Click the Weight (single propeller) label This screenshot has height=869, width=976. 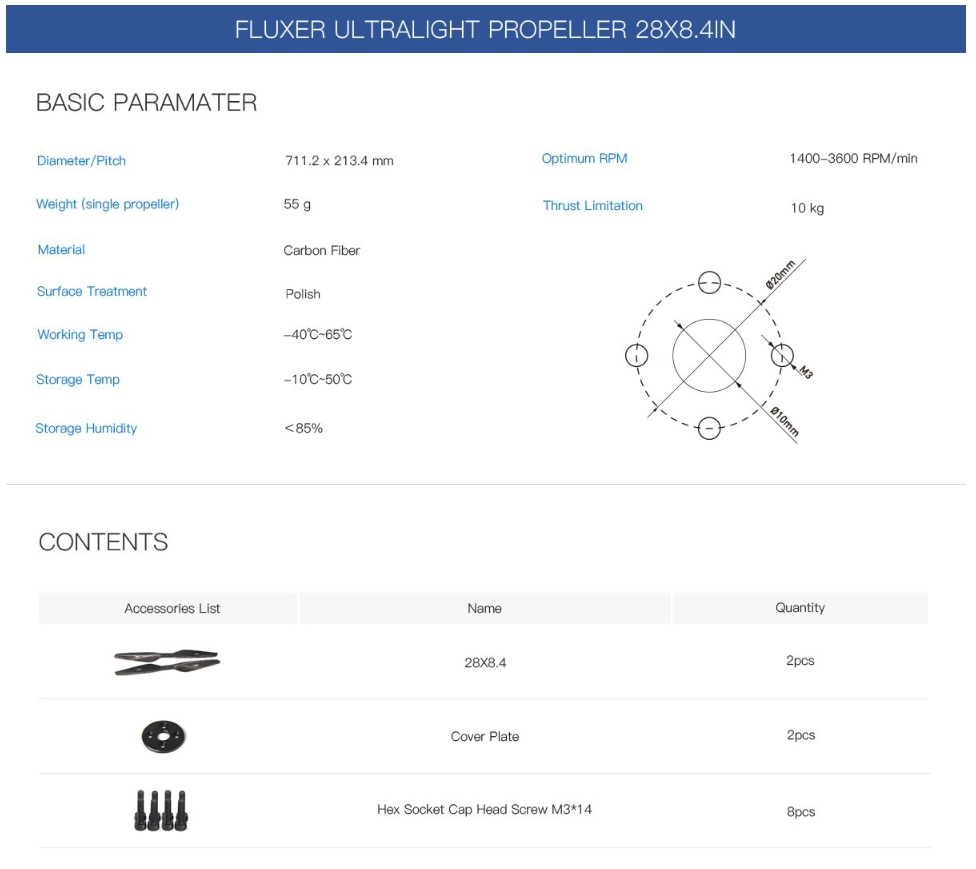pos(108,204)
